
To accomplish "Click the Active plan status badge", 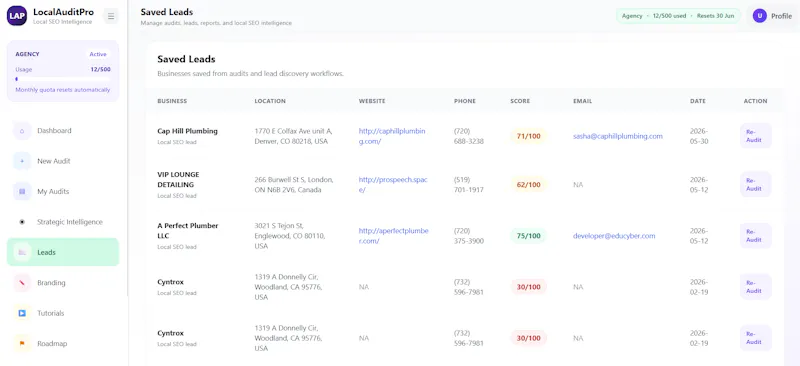I will tap(98, 54).
